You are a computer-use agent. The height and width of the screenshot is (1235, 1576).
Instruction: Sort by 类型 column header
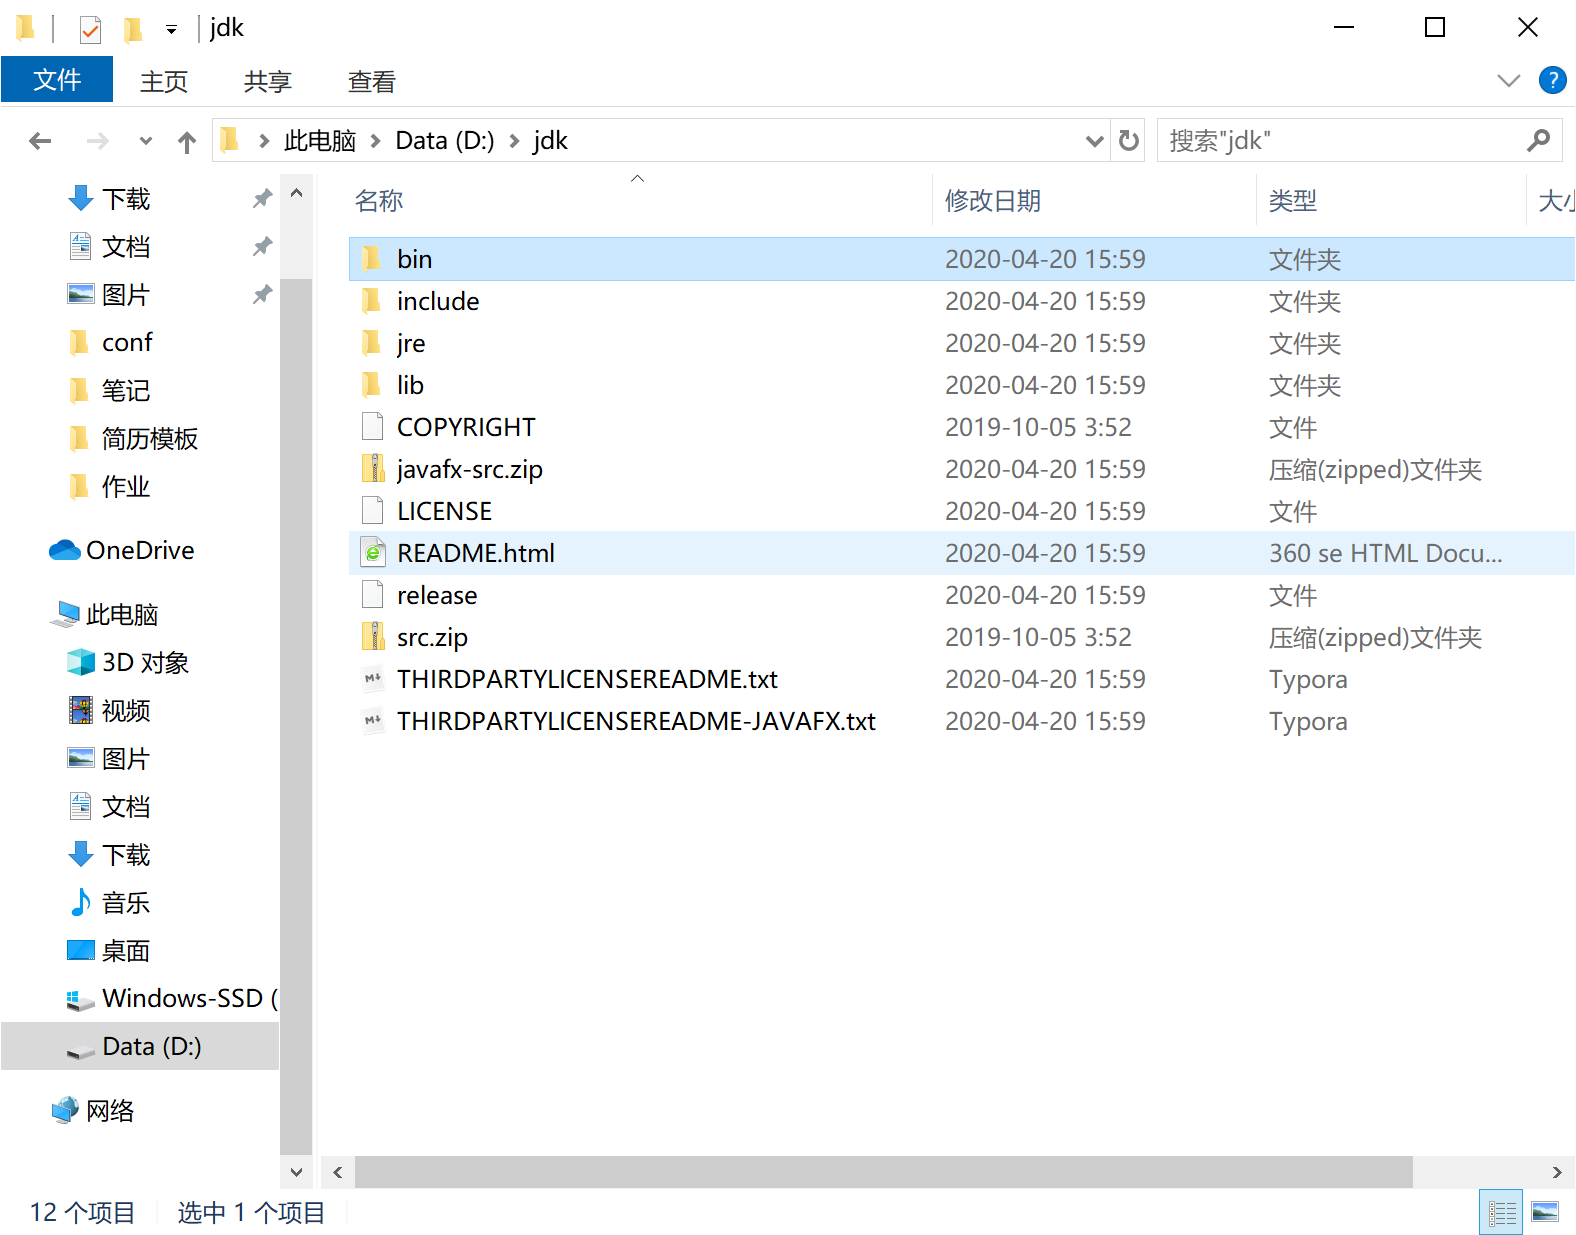(1293, 201)
